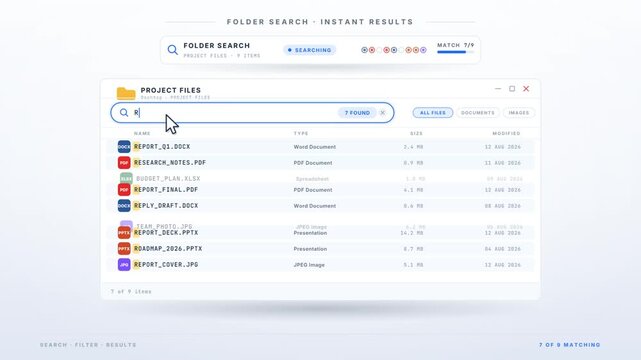This screenshot has height=360, width=641.
Task: Select the RESEARCH_NOTES.PDF file name
Action: point(170,163)
